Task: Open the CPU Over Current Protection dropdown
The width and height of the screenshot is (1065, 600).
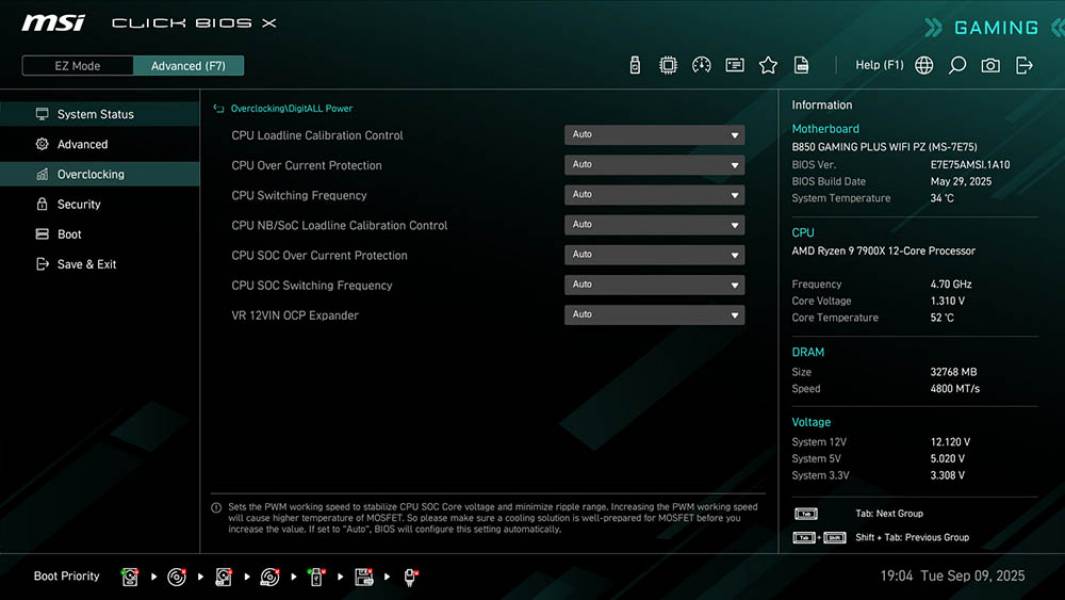Action: tap(655, 164)
